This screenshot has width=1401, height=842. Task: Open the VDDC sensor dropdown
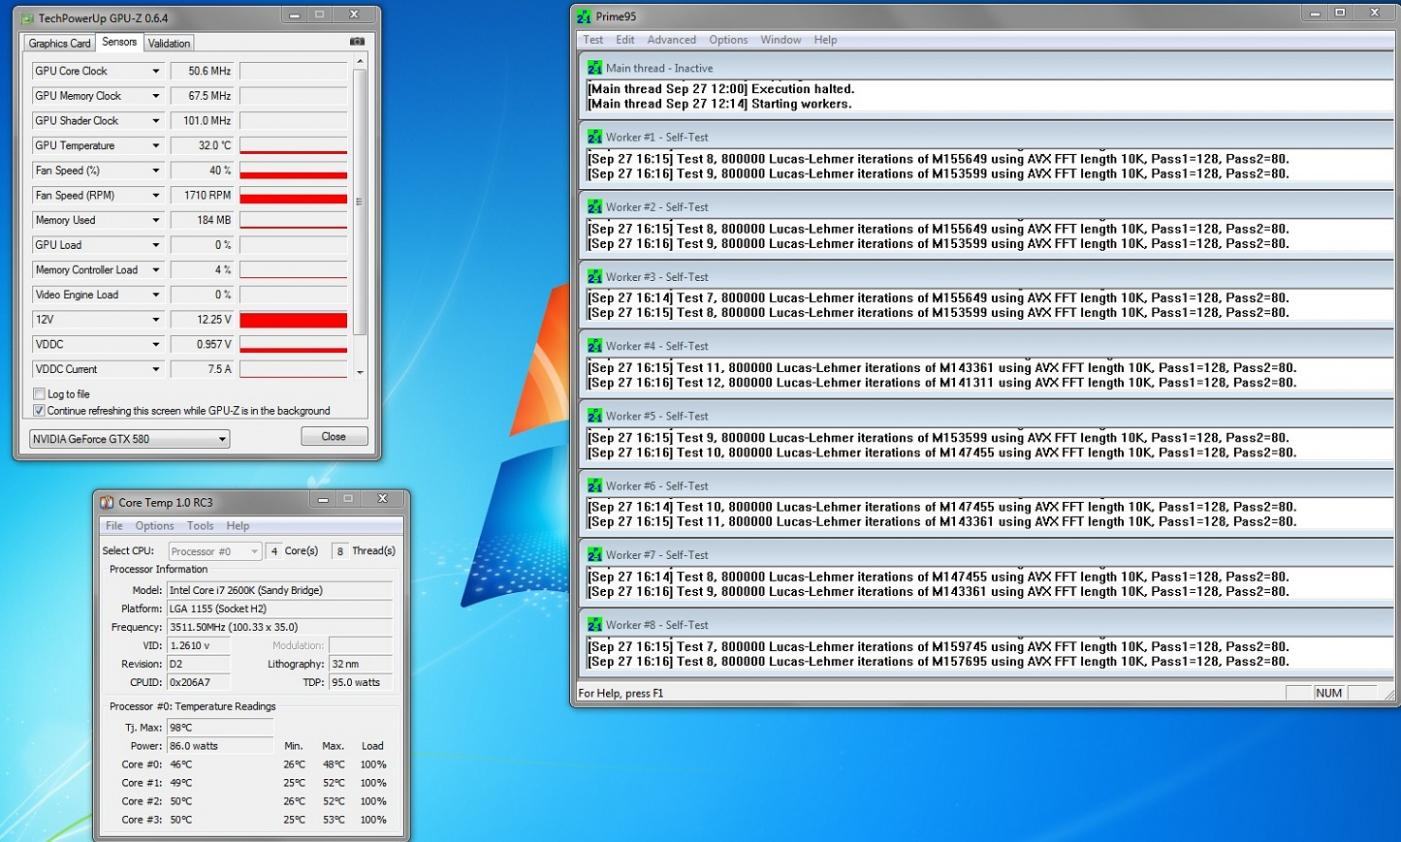point(156,344)
